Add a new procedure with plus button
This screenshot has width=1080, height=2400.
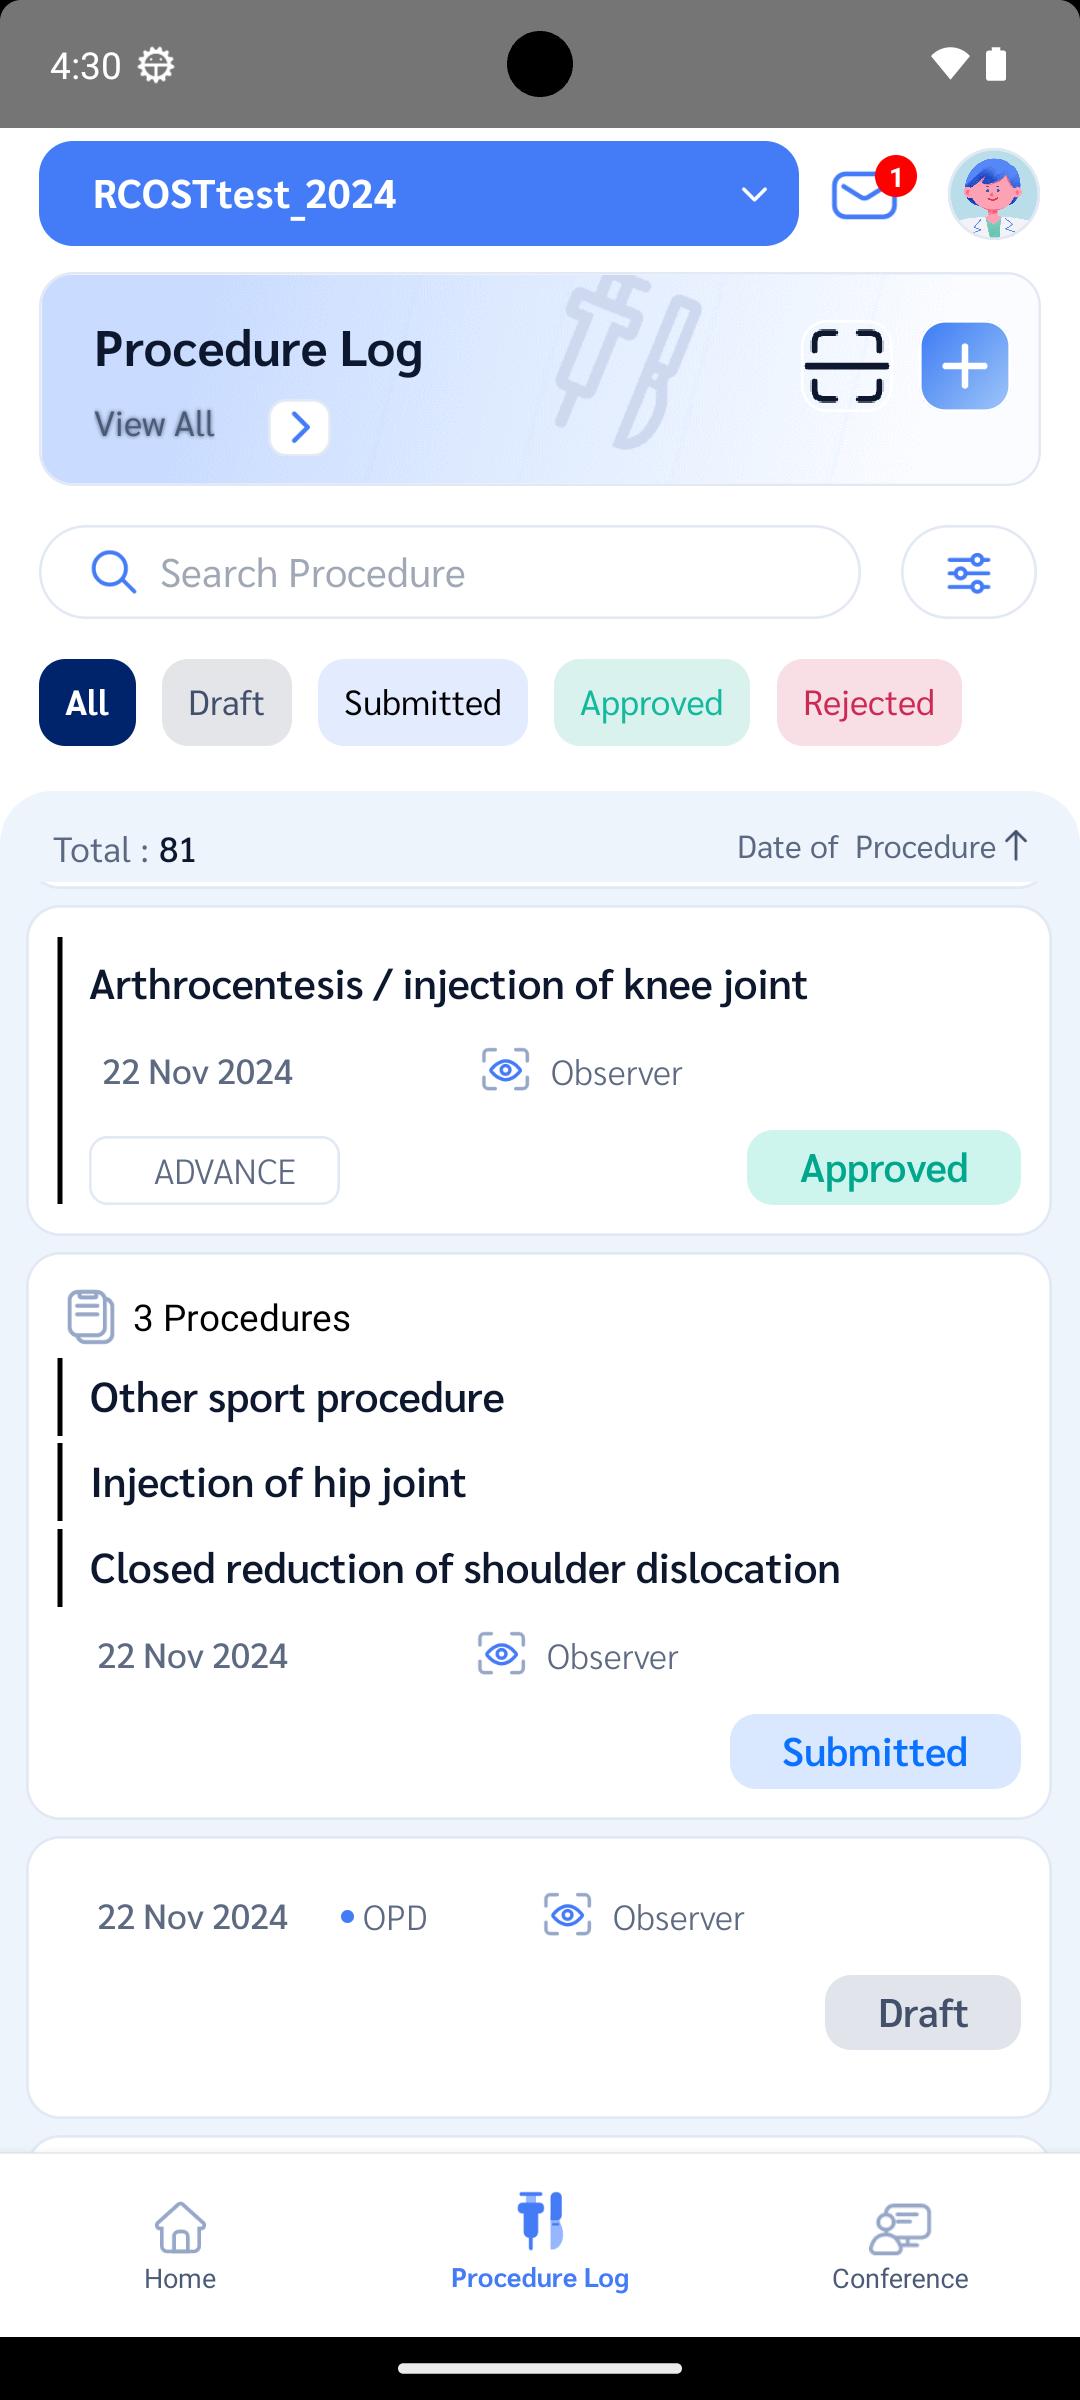pos(965,366)
